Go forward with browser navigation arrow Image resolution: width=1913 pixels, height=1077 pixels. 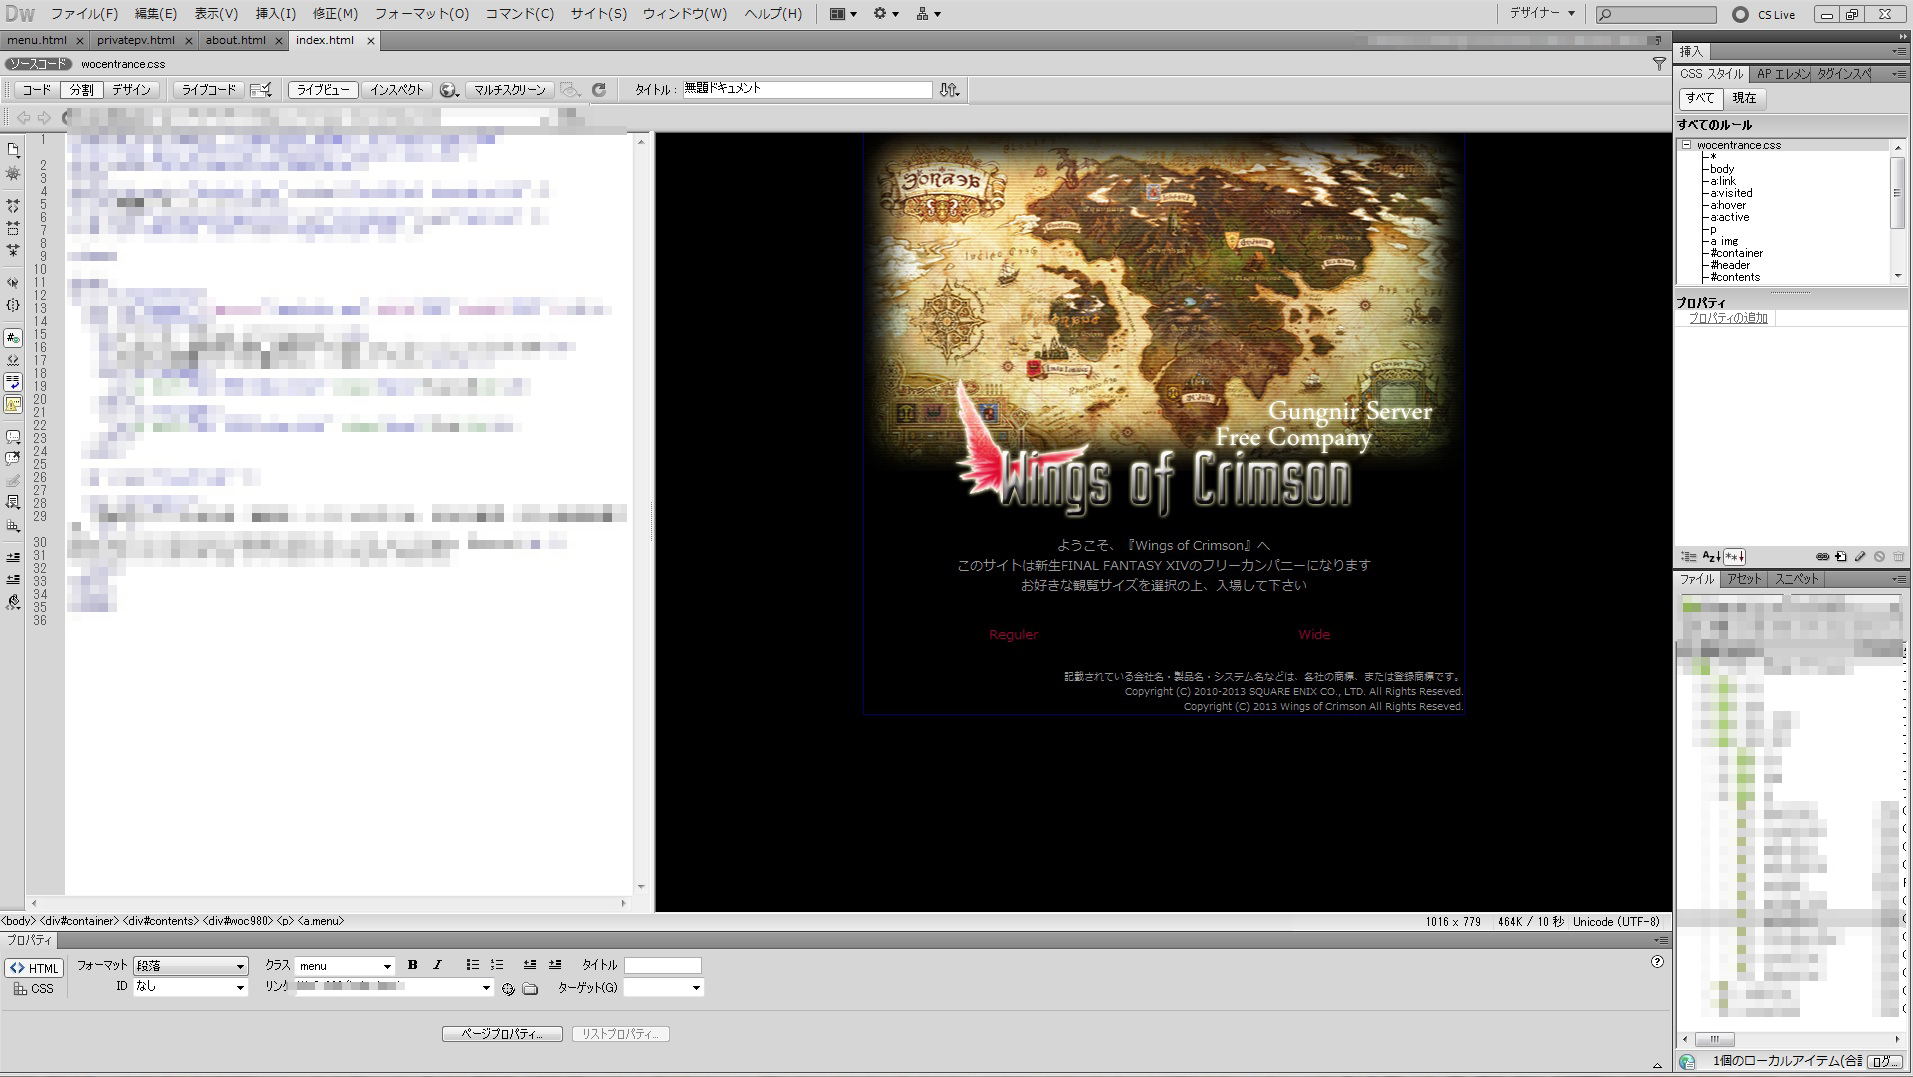tap(44, 117)
